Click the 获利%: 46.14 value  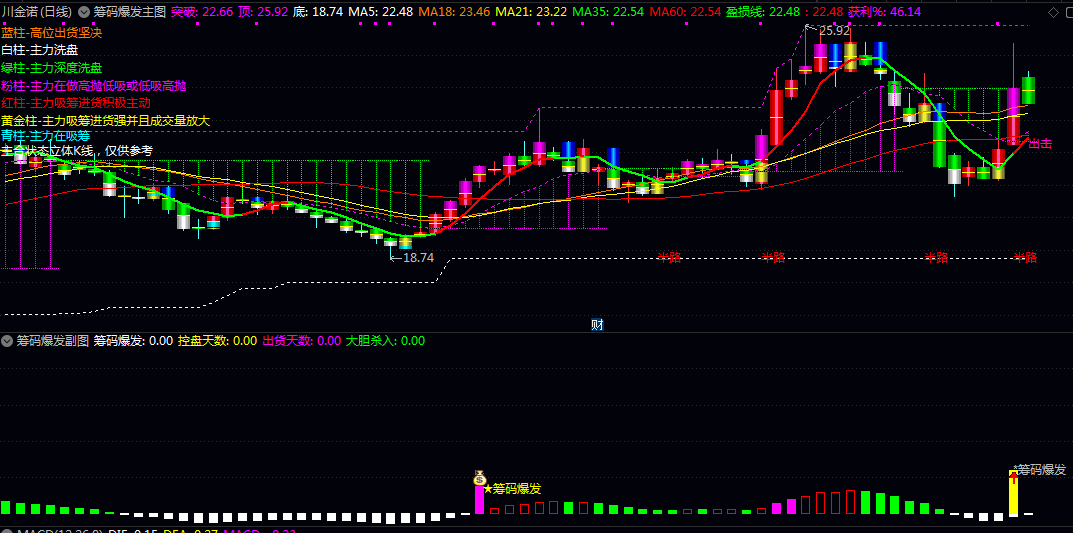(884, 12)
